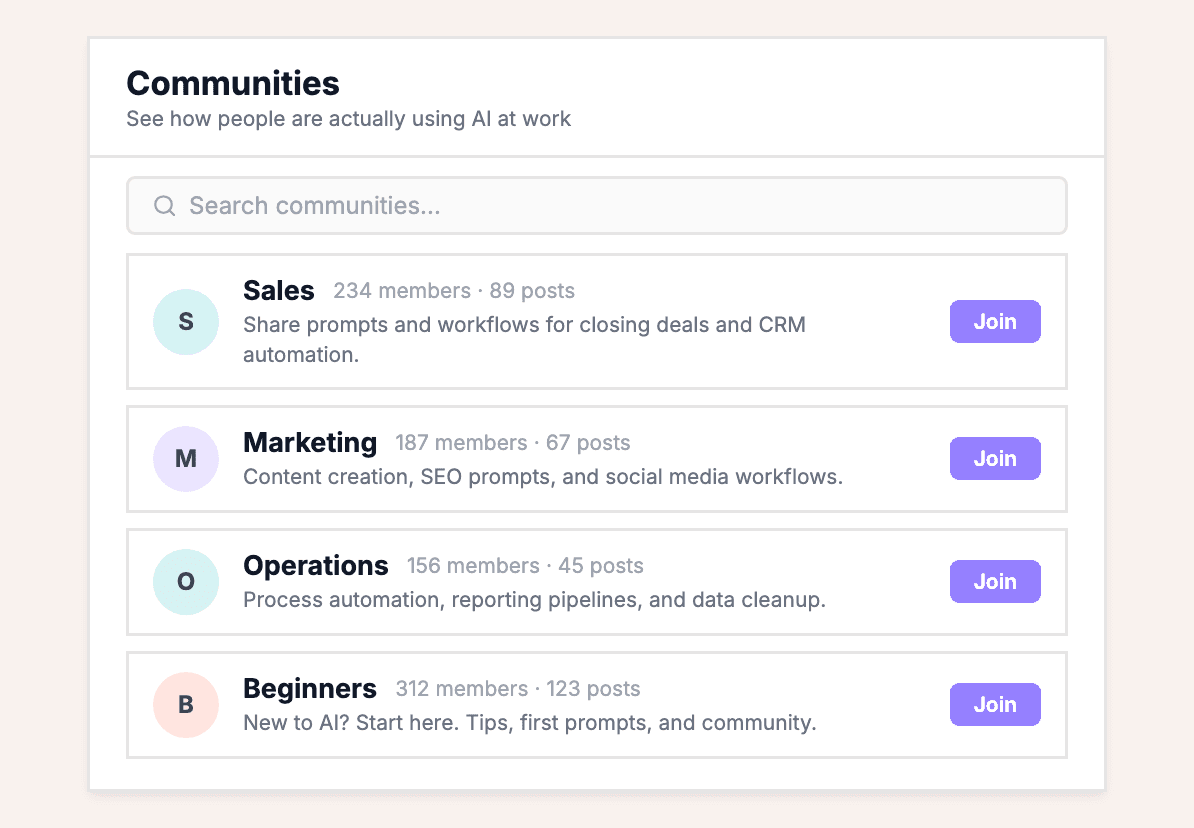
Task: Click the Beginners "New to AI?" description
Action: pyautogui.click(x=529, y=723)
